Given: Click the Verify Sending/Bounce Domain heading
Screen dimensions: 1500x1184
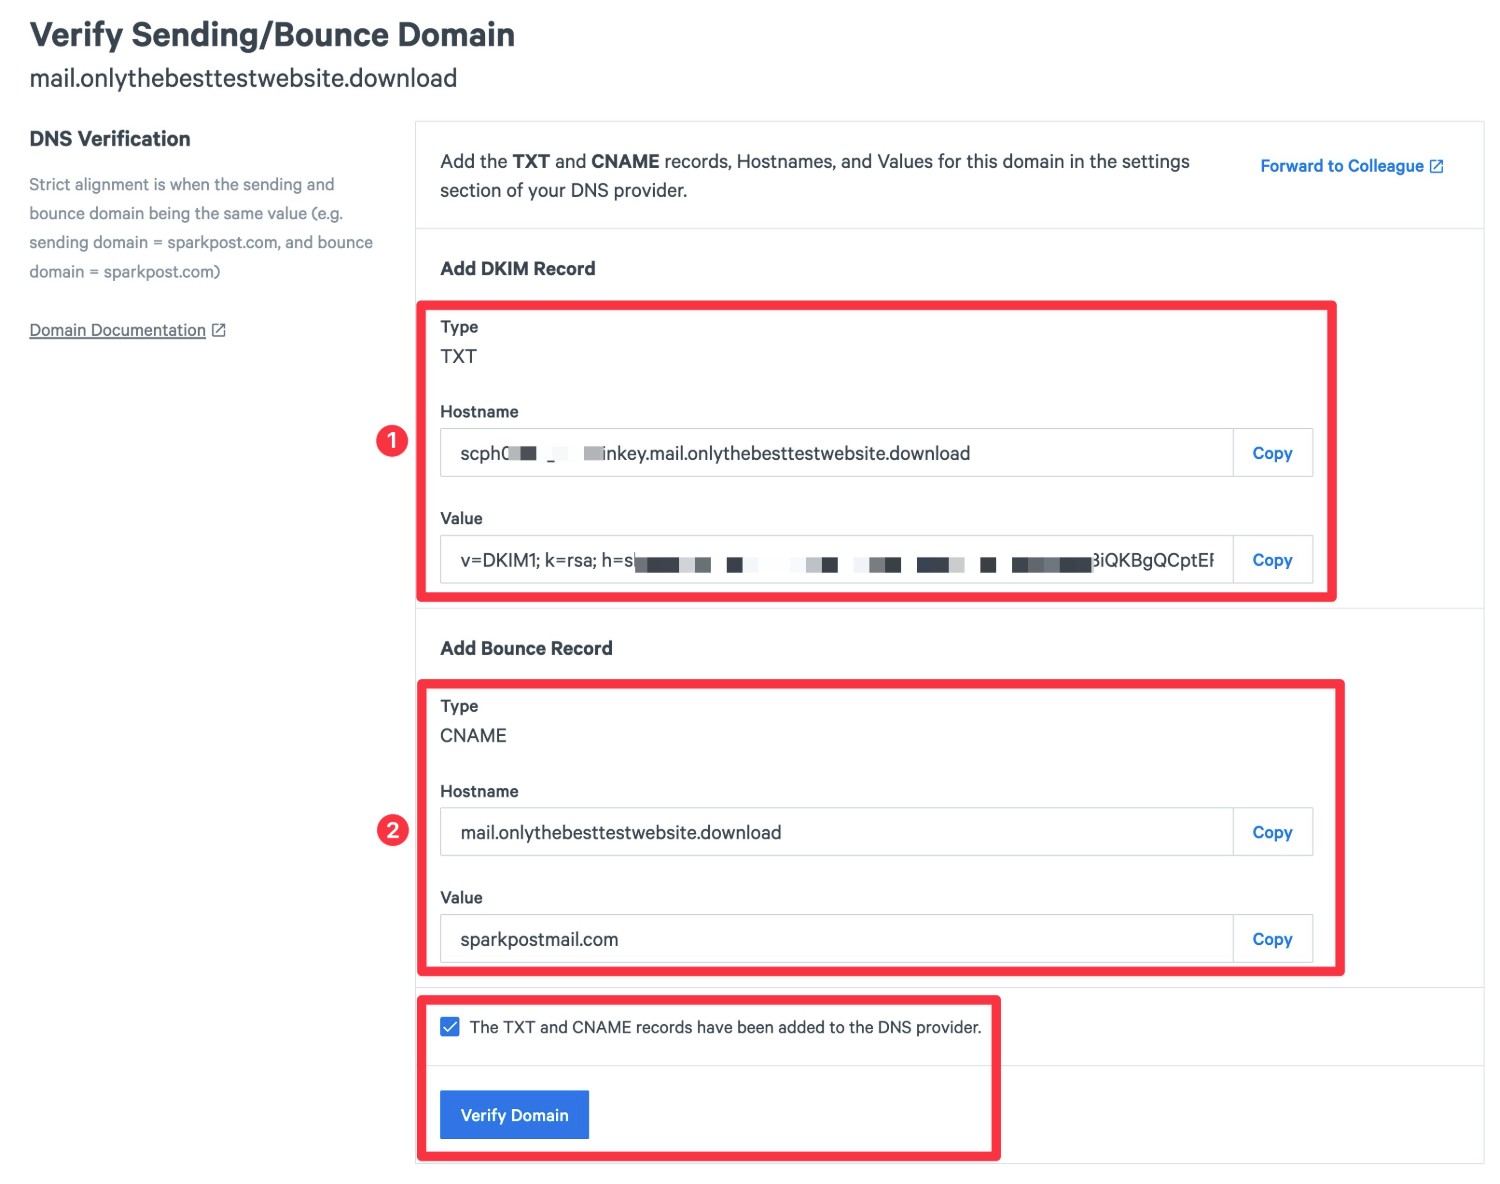Looking at the screenshot, I should pyautogui.click(x=272, y=35).
